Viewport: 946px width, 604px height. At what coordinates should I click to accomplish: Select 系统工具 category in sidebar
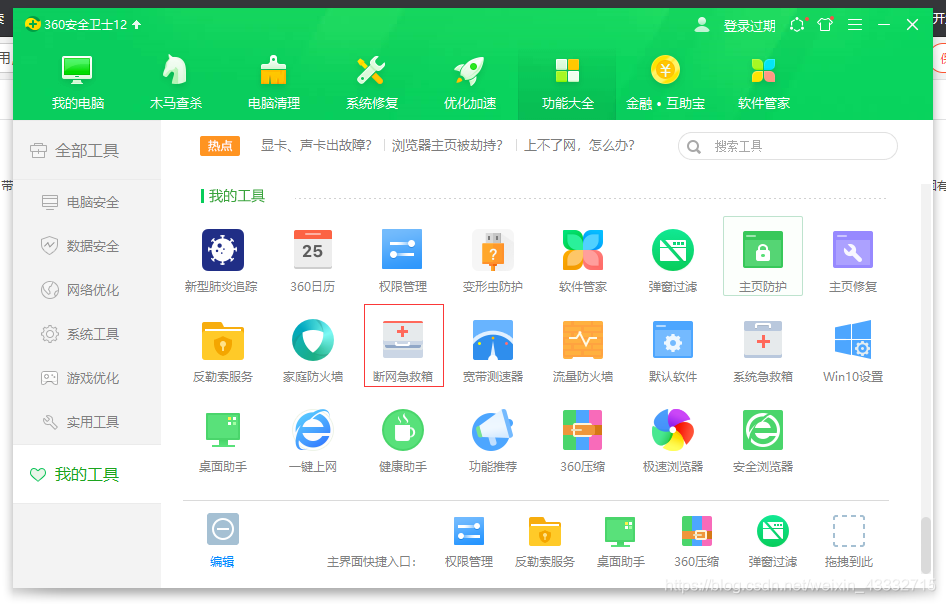[x=87, y=334]
